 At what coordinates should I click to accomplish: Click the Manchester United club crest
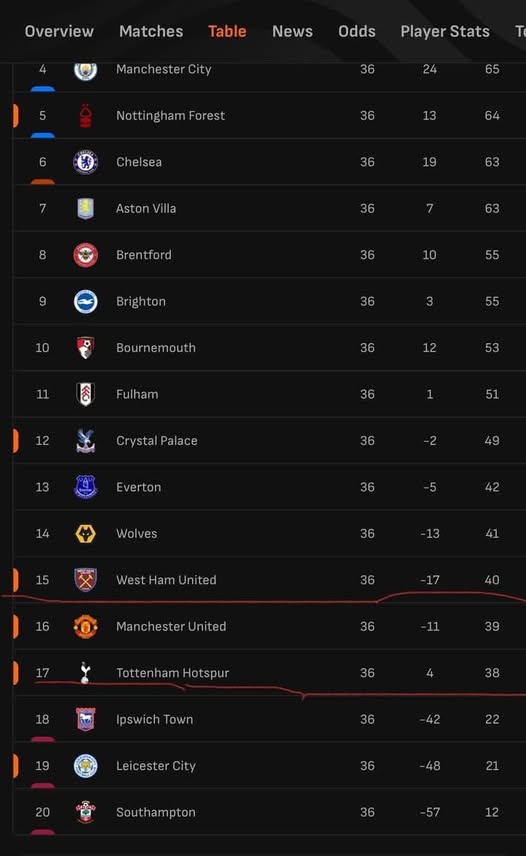(86, 626)
